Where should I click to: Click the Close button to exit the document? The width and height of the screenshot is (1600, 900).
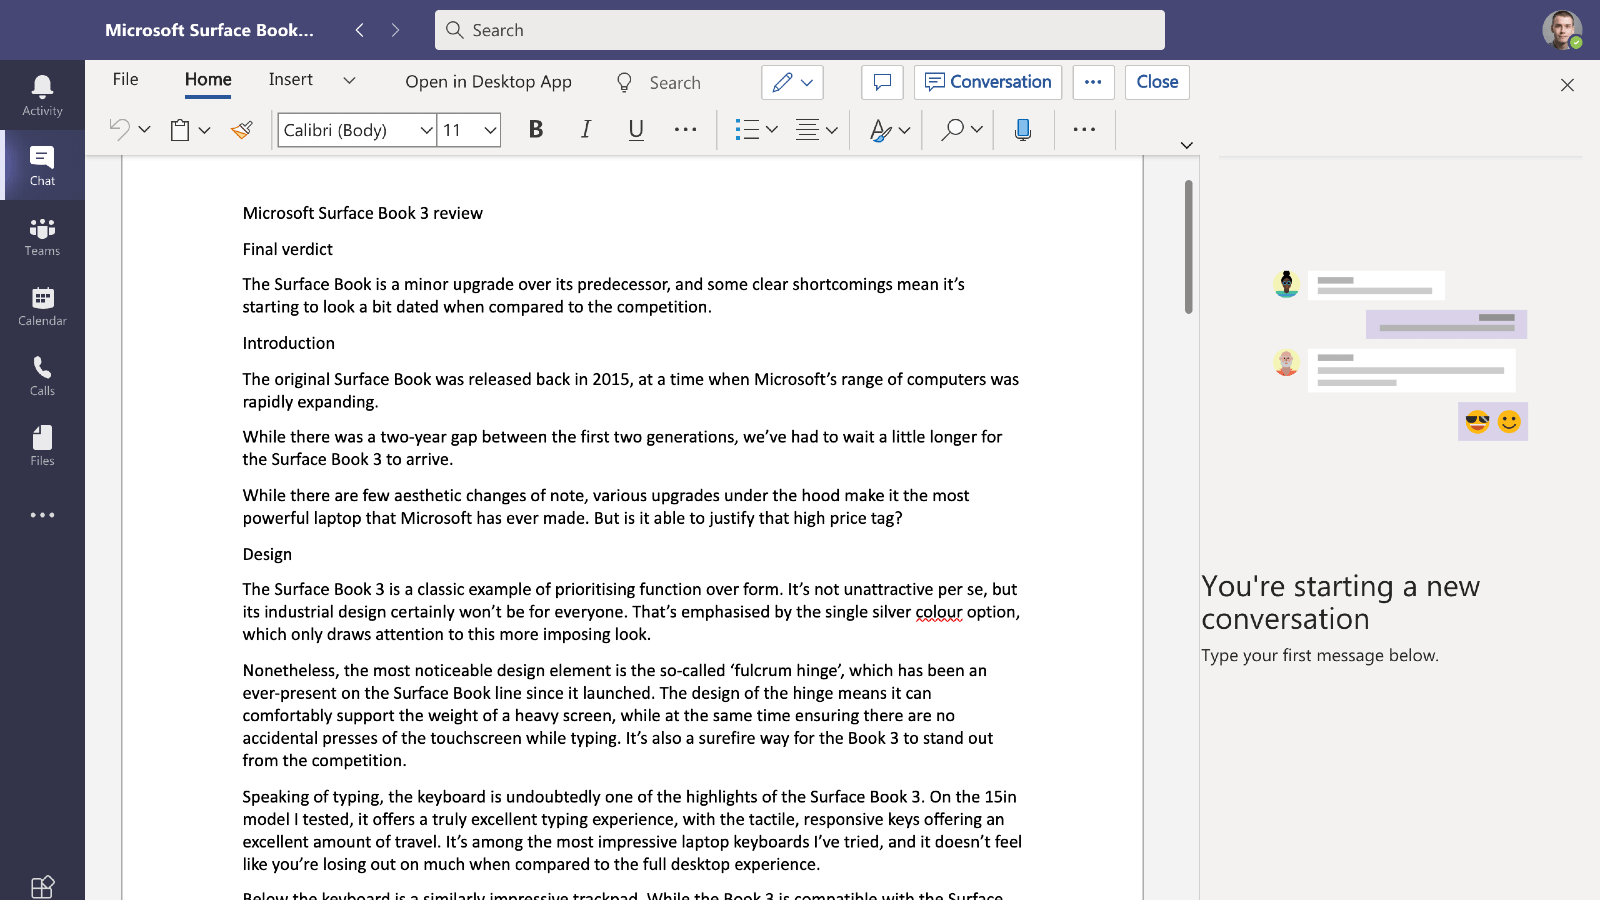pyautogui.click(x=1157, y=82)
